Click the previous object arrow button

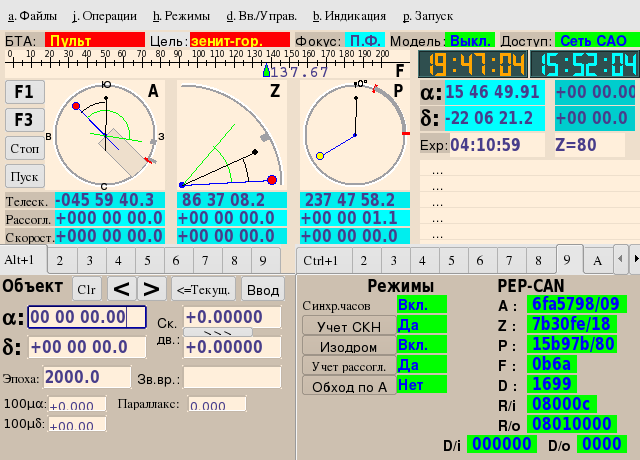[121, 289]
